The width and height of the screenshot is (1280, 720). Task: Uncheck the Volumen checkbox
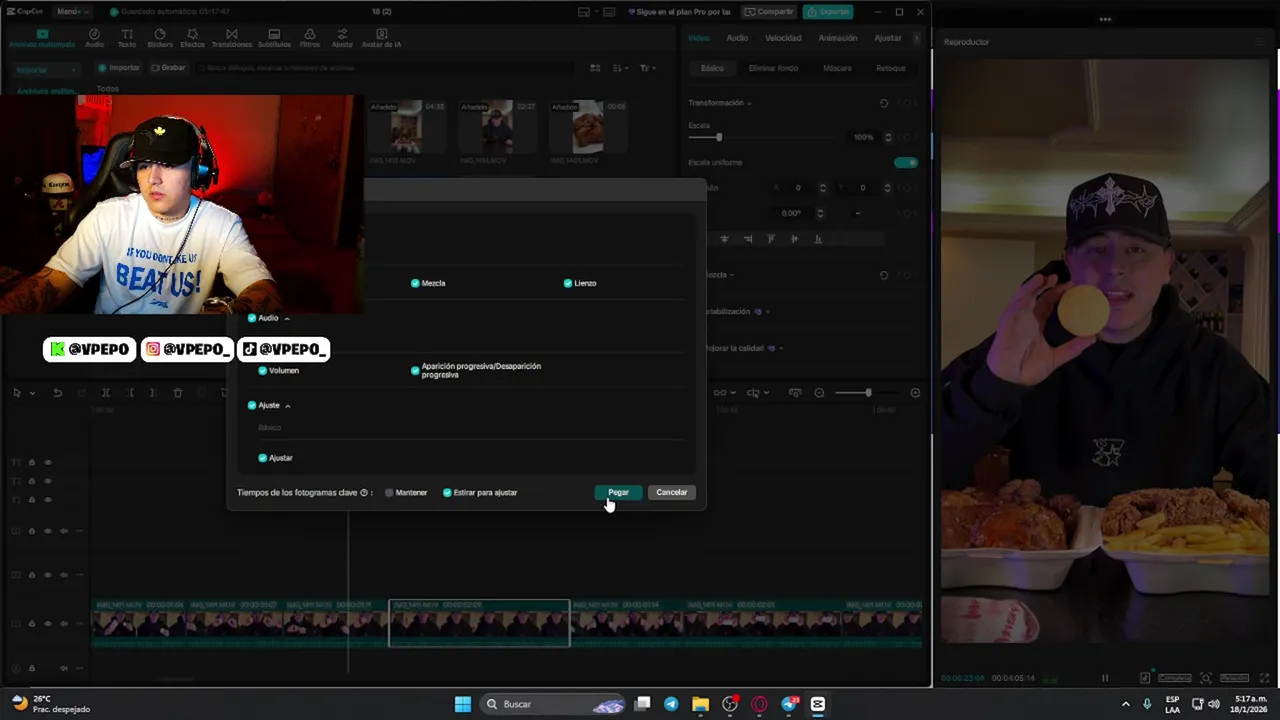coord(263,370)
